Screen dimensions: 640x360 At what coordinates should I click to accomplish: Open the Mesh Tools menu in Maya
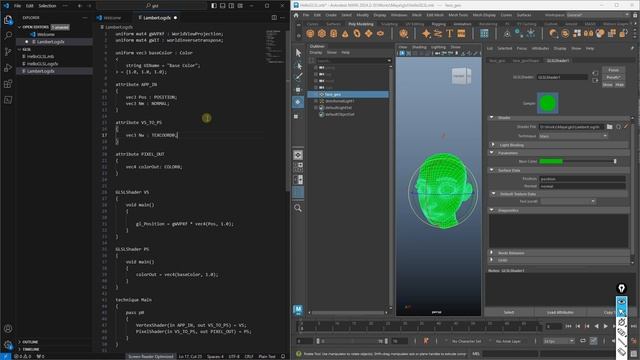(458, 15)
